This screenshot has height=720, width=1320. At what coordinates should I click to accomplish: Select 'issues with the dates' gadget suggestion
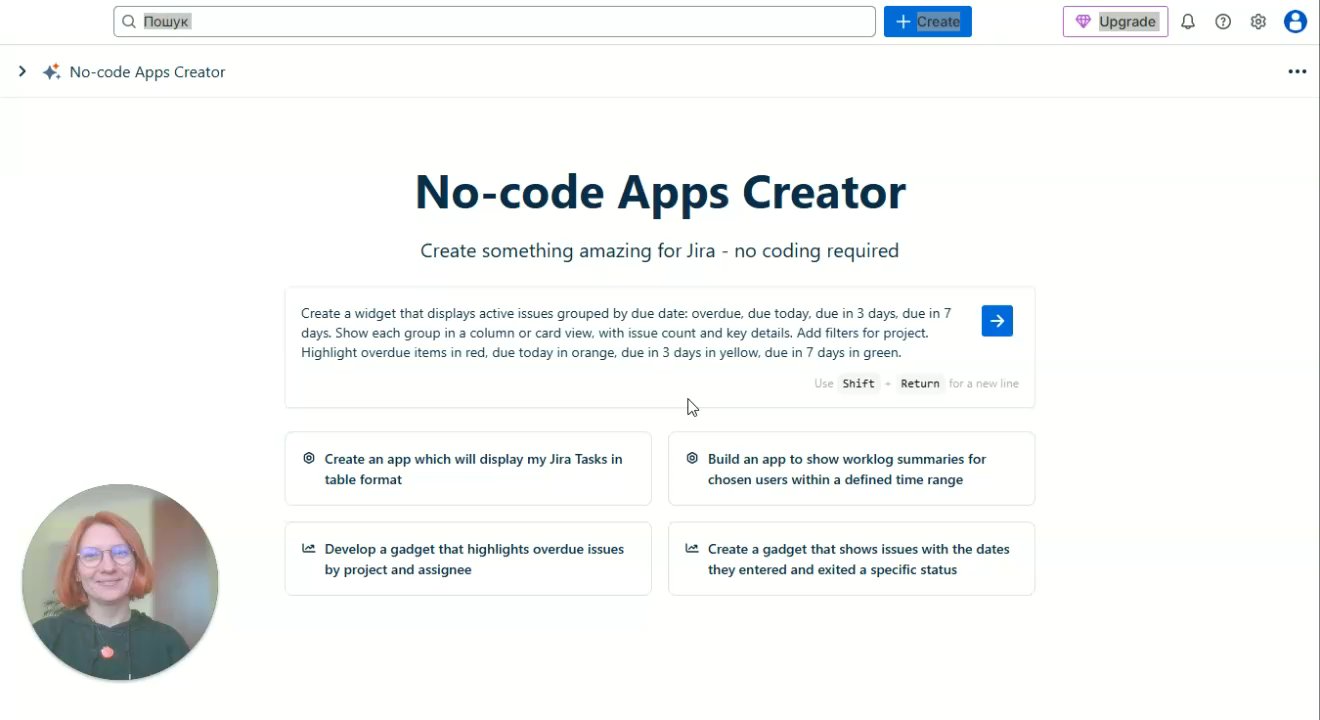tap(851, 559)
